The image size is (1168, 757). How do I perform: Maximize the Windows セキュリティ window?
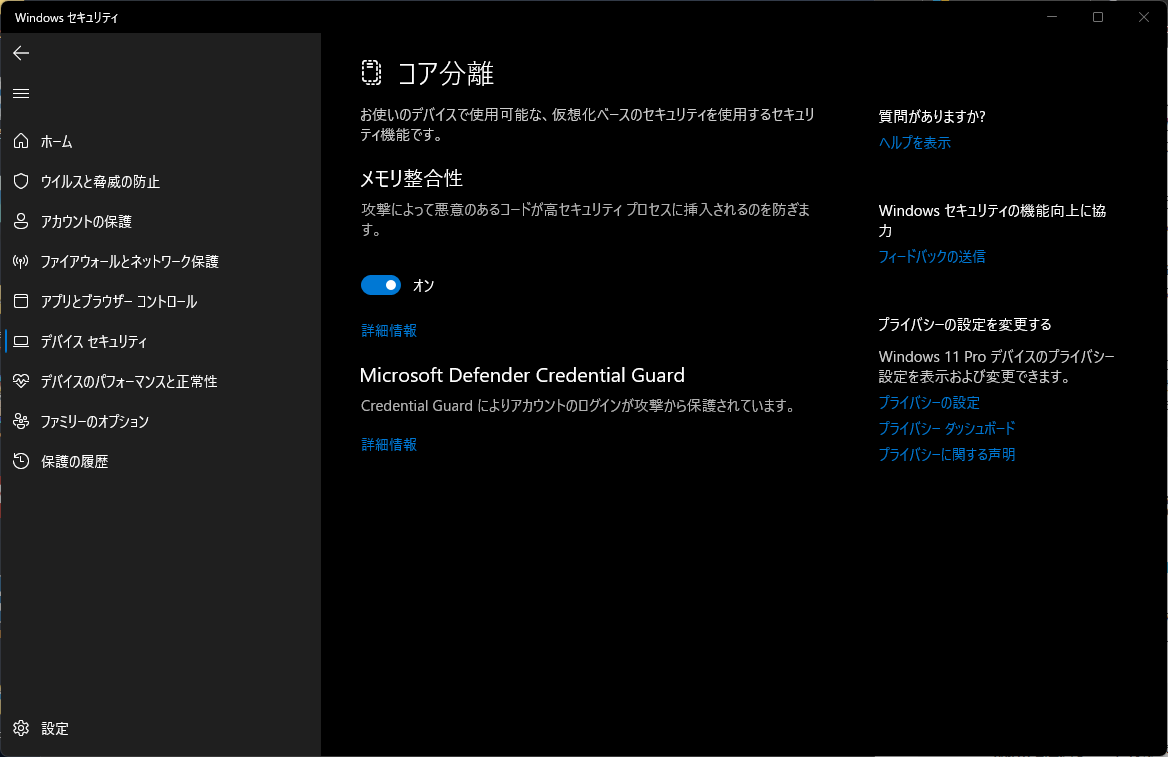click(1098, 16)
